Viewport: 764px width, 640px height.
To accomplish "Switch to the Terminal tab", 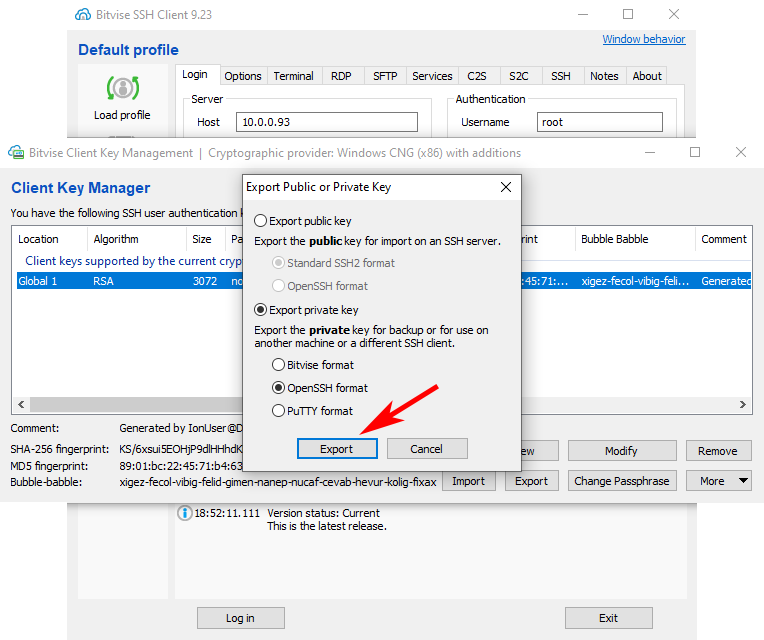I will (x=293, y=76).
